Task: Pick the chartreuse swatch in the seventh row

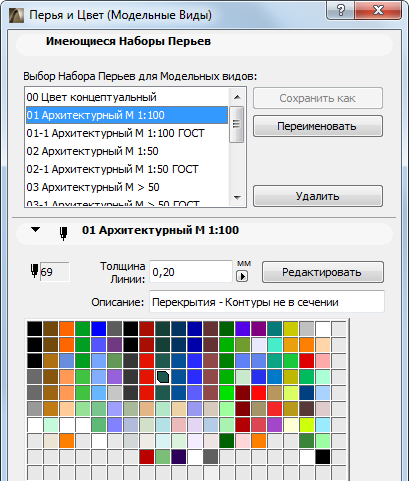Action: coord(307,425)
